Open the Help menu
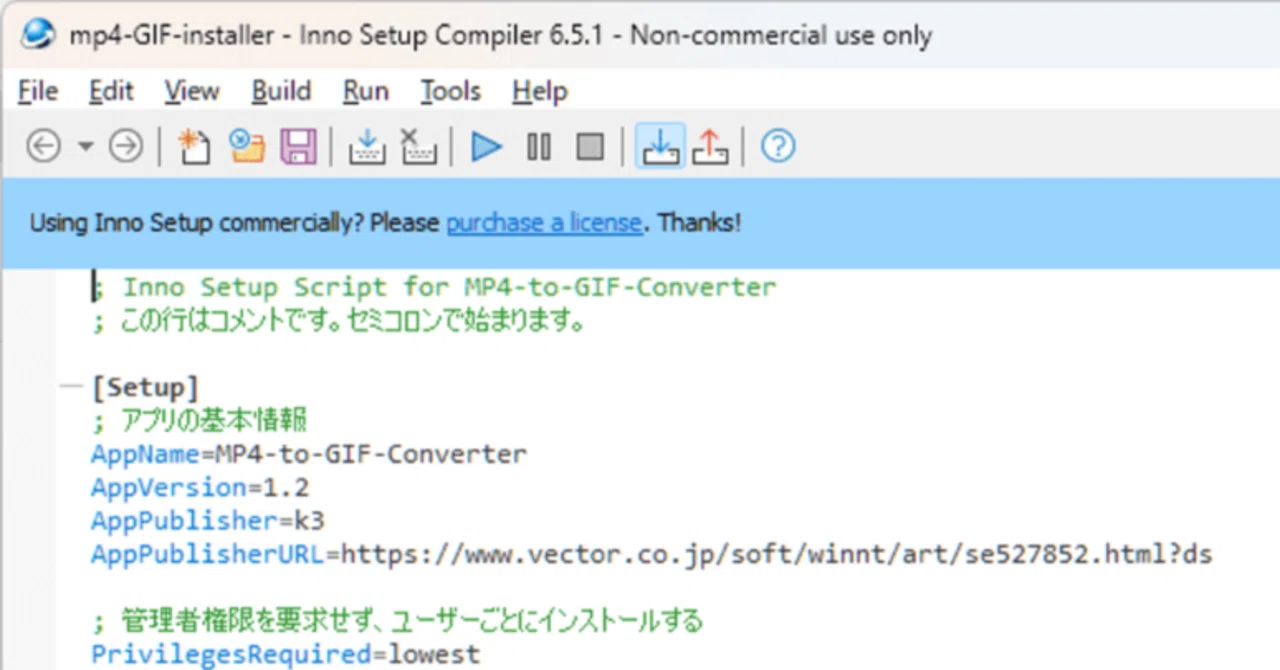Screen dimensions: 1280x670 point(540,91)
